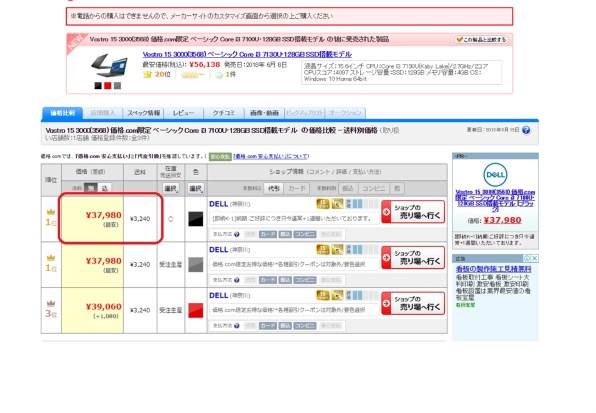The height and width of the screenshot is (413, 596).
Task: Toggle shipping 込 (included) price view
Action: (105, 188)
